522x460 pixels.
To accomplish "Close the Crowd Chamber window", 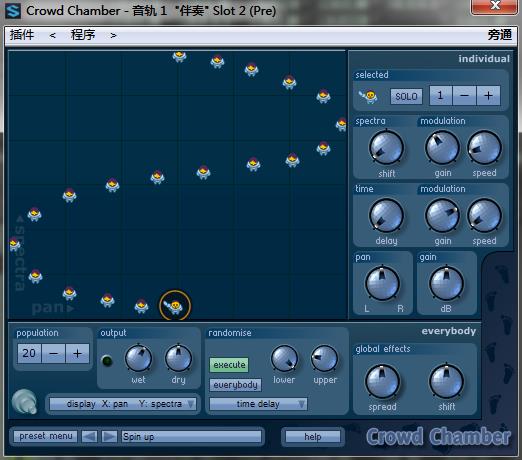I will pyautogui.click(x=495, y=7).
